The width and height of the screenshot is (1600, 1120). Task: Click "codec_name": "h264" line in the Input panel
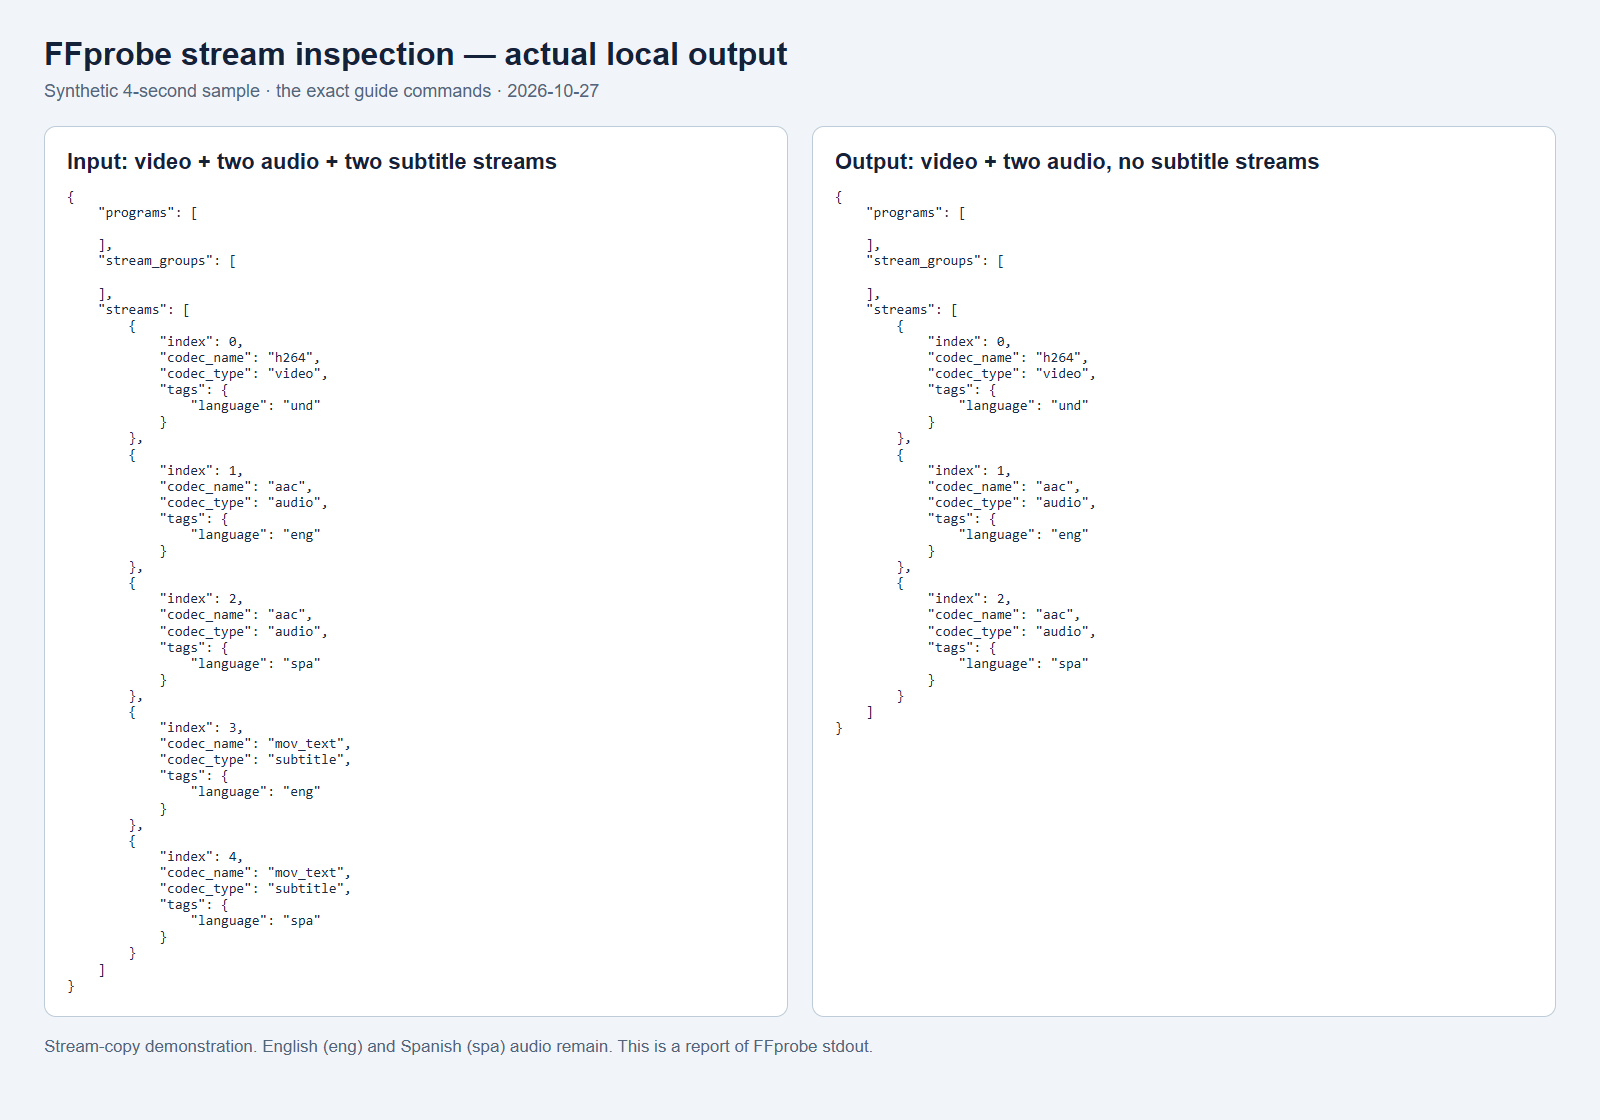click(x=240, y=358)
